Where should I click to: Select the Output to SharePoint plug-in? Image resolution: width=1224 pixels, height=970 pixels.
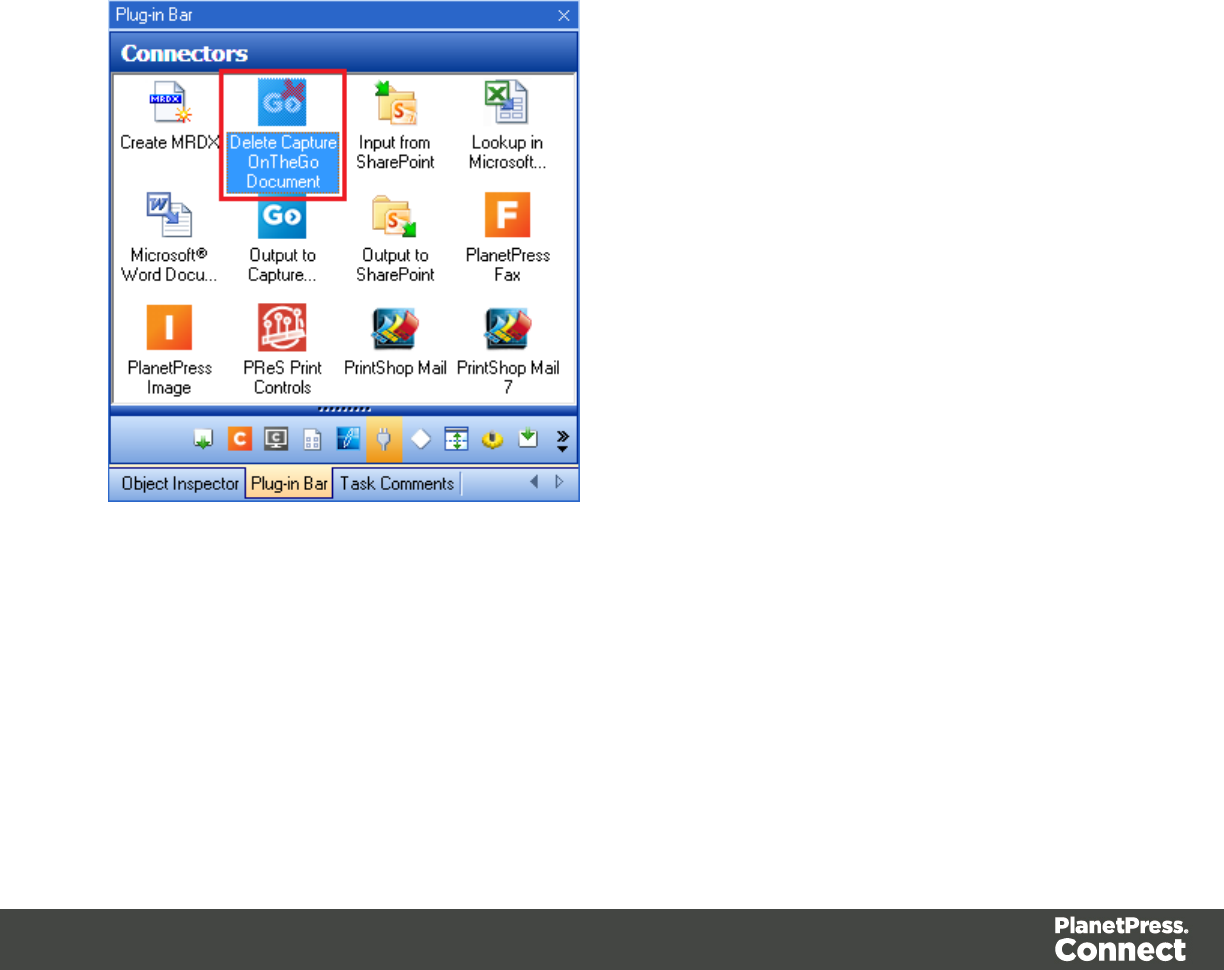(x=395, y=238)
